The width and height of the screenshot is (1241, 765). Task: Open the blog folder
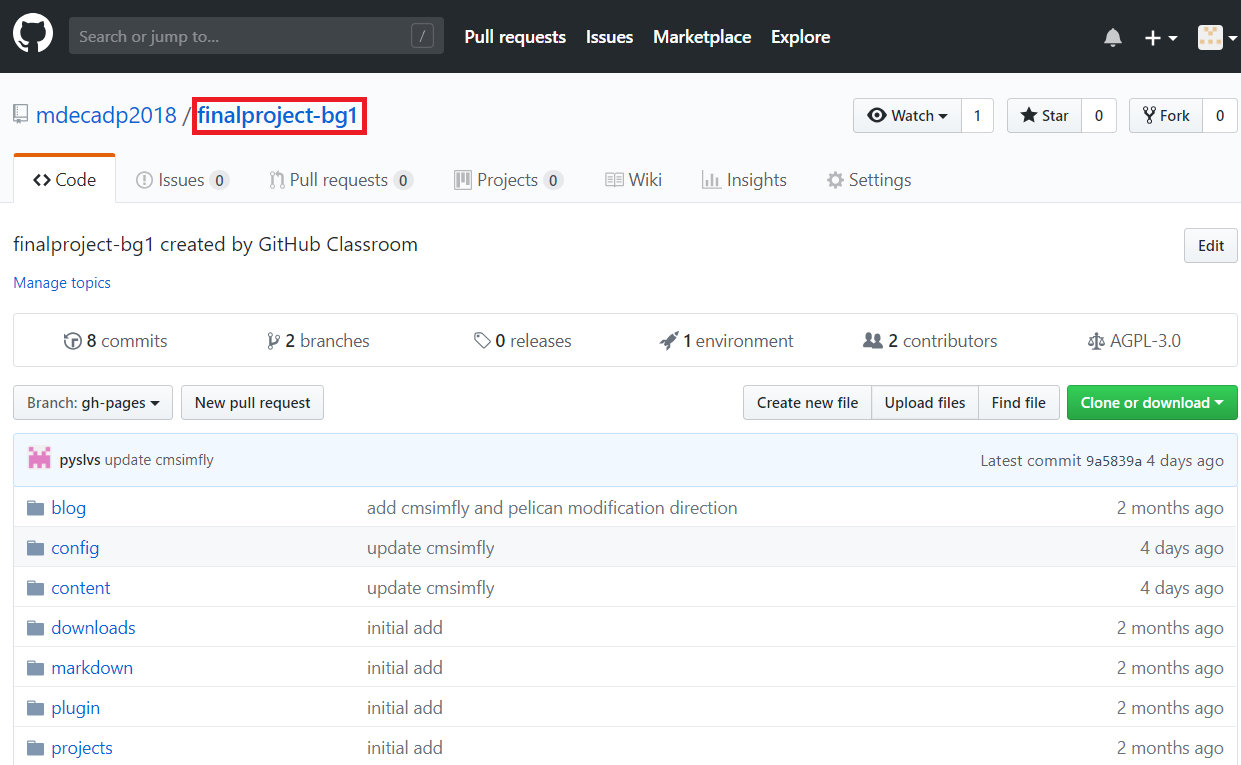point(69,508)
